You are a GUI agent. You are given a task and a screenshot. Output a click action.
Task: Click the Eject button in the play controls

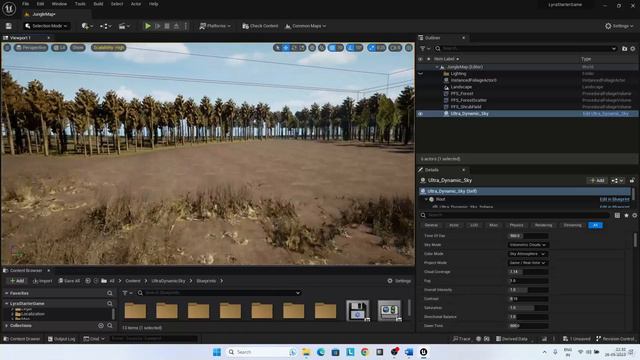point(176,26)
